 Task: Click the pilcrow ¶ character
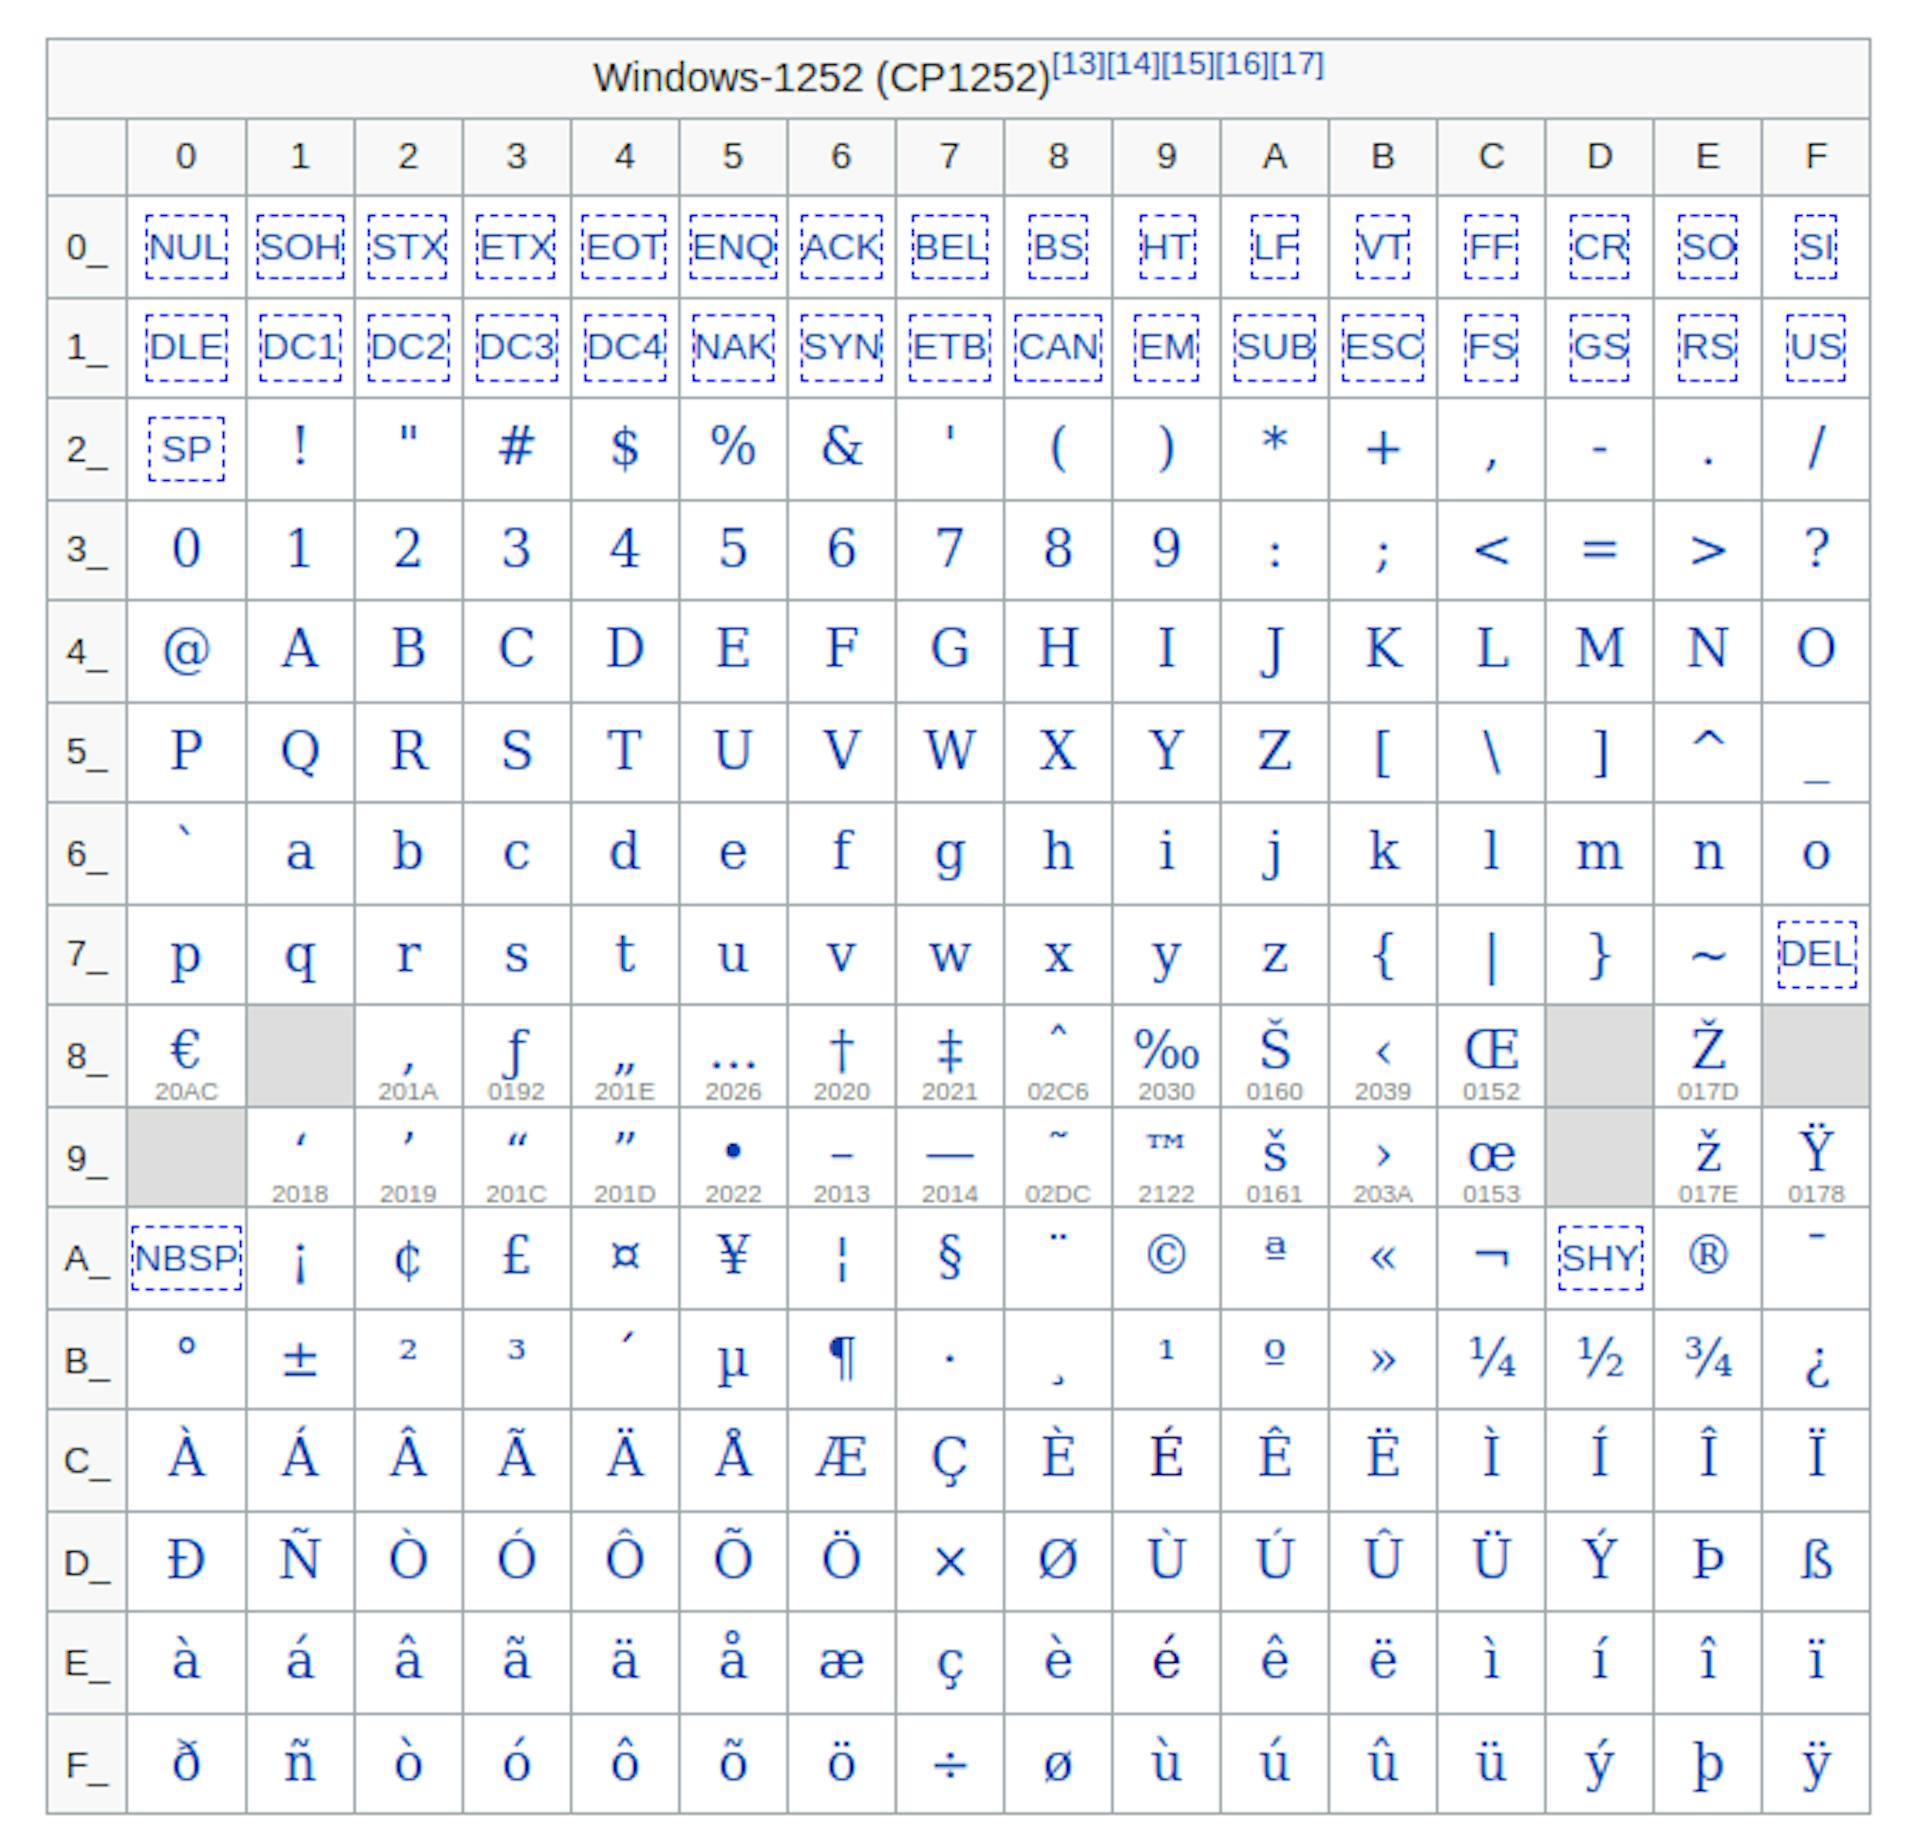[x=841, y=1359]
